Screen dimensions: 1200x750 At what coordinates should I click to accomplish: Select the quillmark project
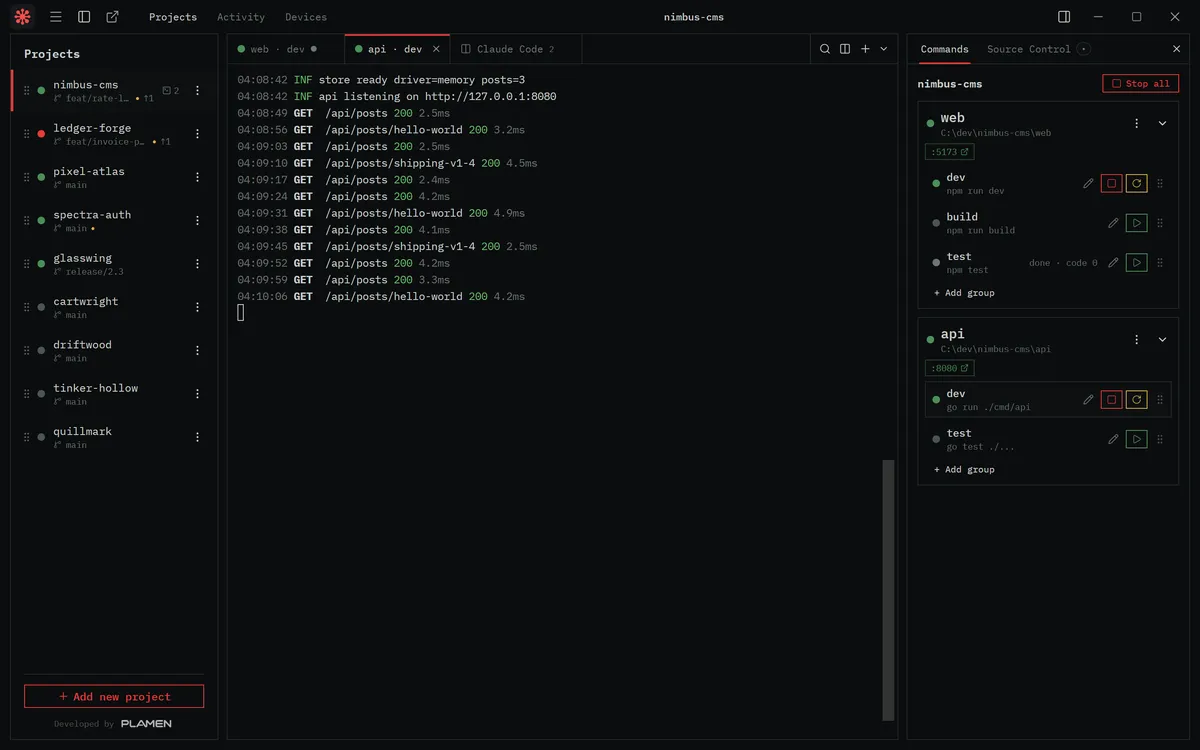click(x=114, y=437)
